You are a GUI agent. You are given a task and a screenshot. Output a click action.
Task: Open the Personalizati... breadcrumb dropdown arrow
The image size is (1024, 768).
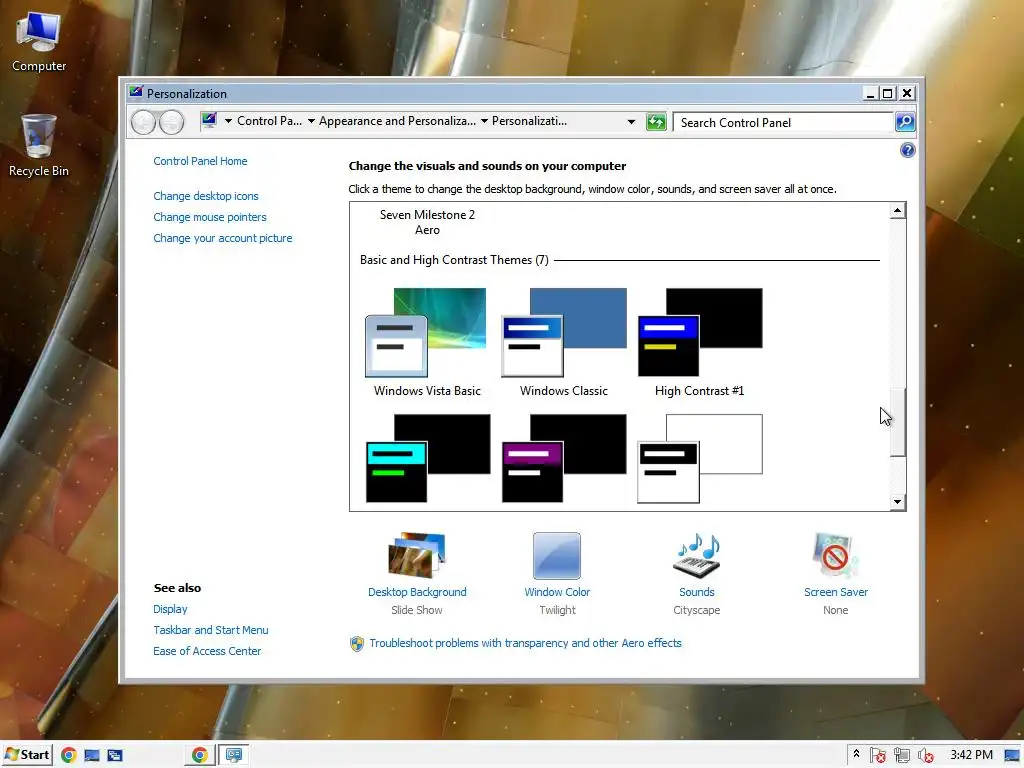click(484, 121)
